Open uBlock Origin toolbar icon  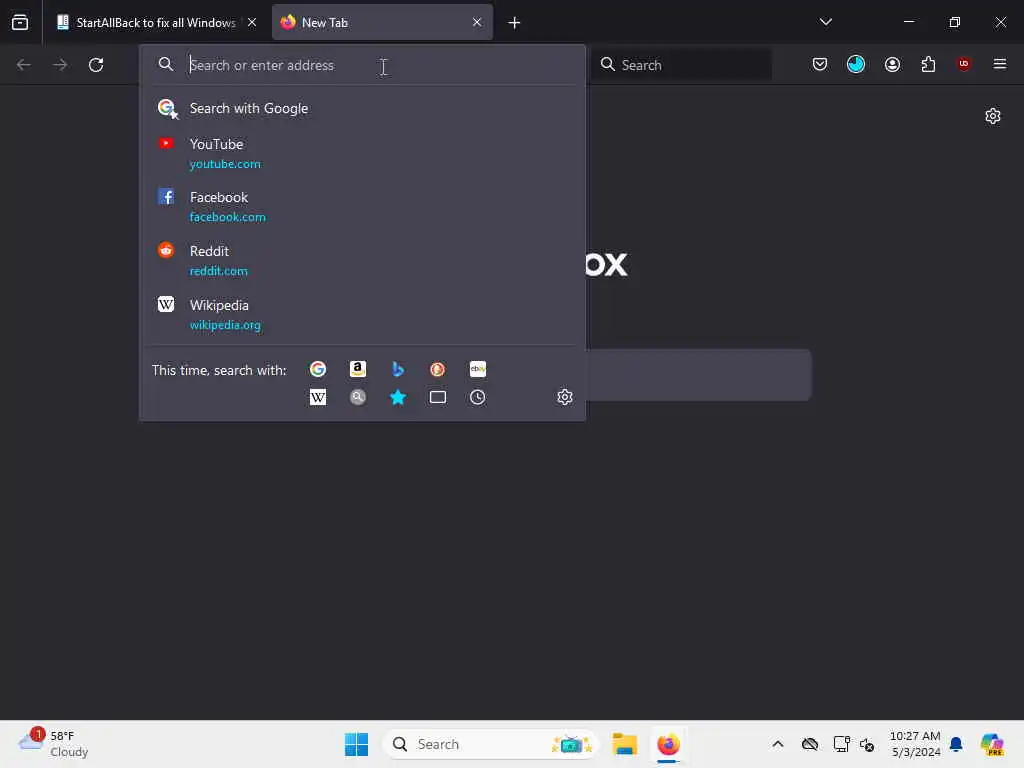click(963, 64)
